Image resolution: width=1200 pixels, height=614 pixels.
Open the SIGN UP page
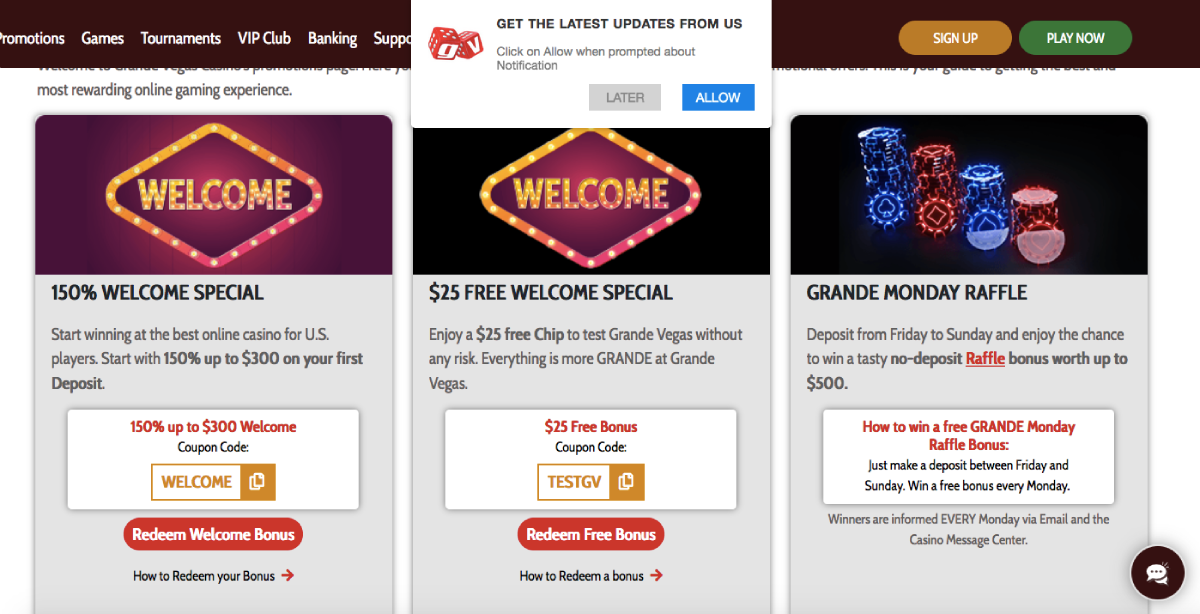[x=955, y=38]
